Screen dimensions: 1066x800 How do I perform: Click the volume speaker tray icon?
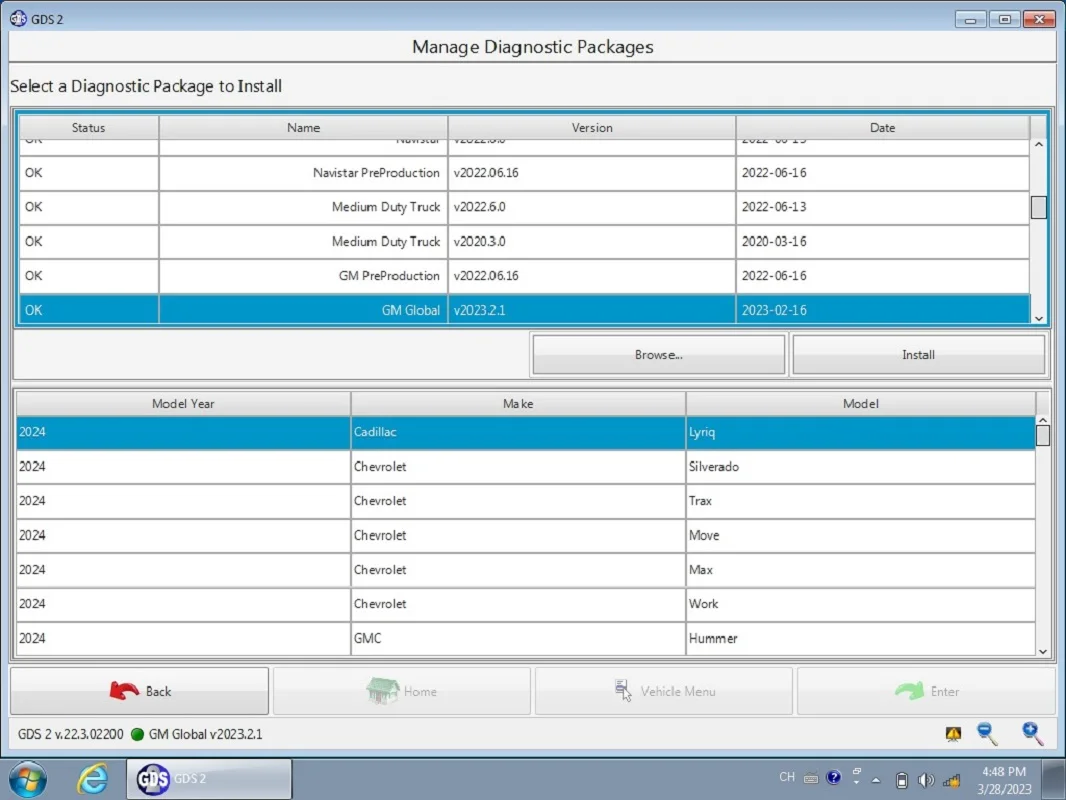click(x=925, y=780)
